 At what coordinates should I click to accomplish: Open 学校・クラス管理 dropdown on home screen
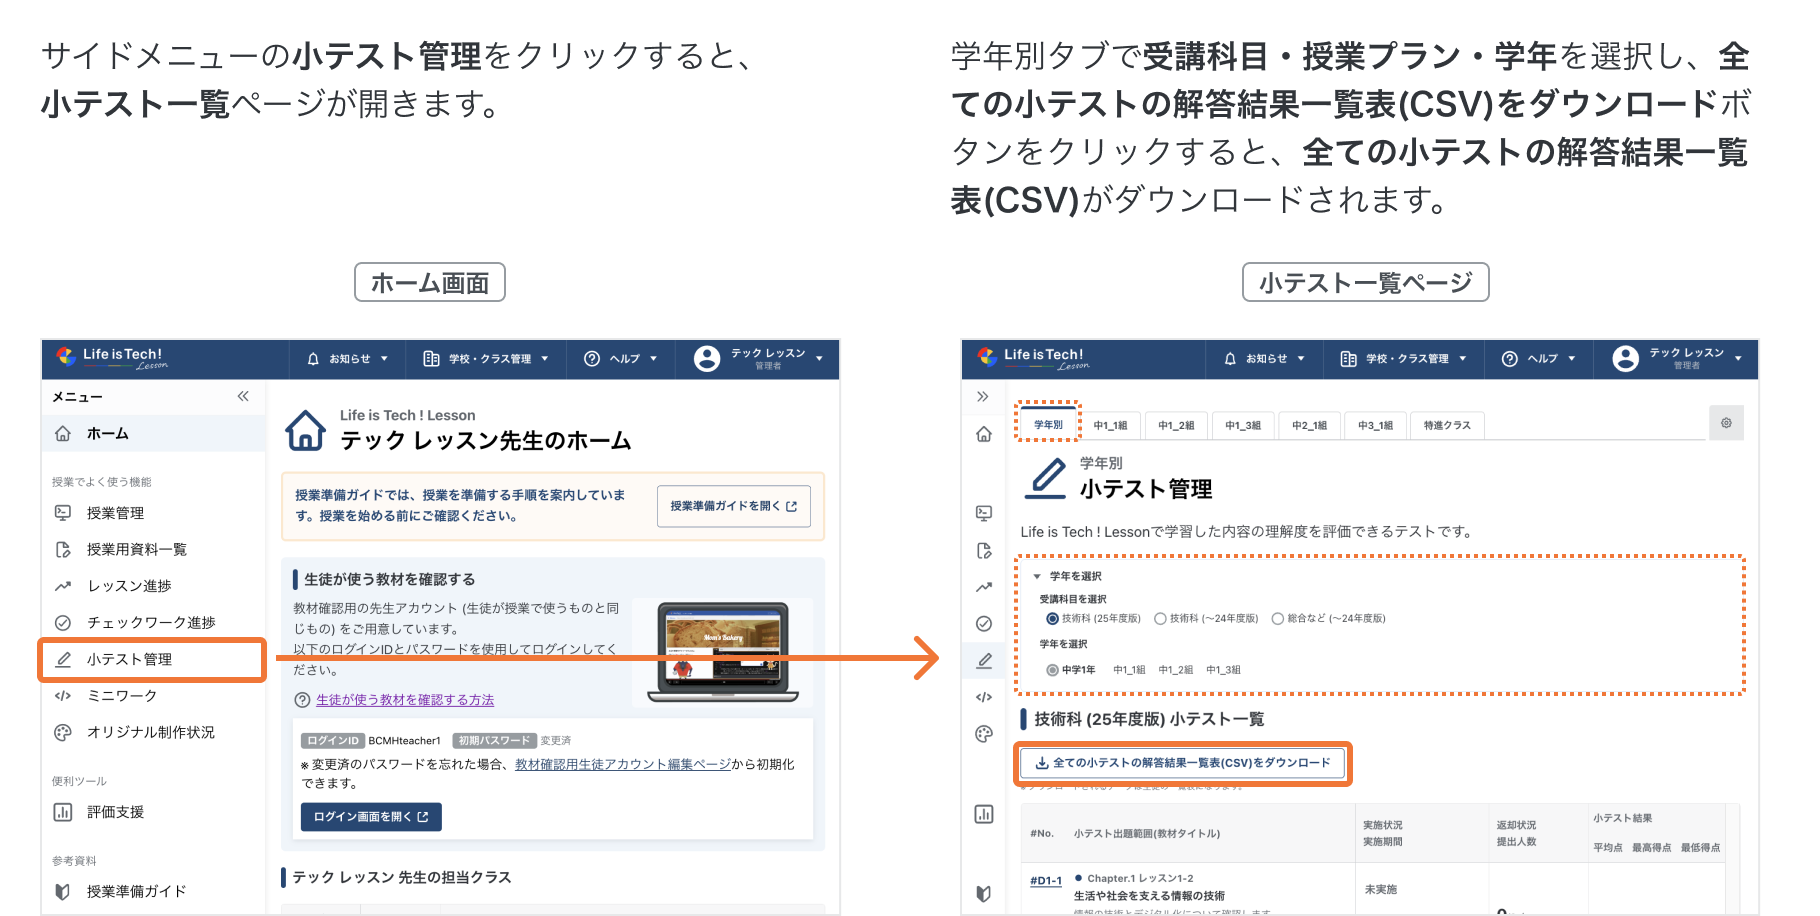click(487, 359)
